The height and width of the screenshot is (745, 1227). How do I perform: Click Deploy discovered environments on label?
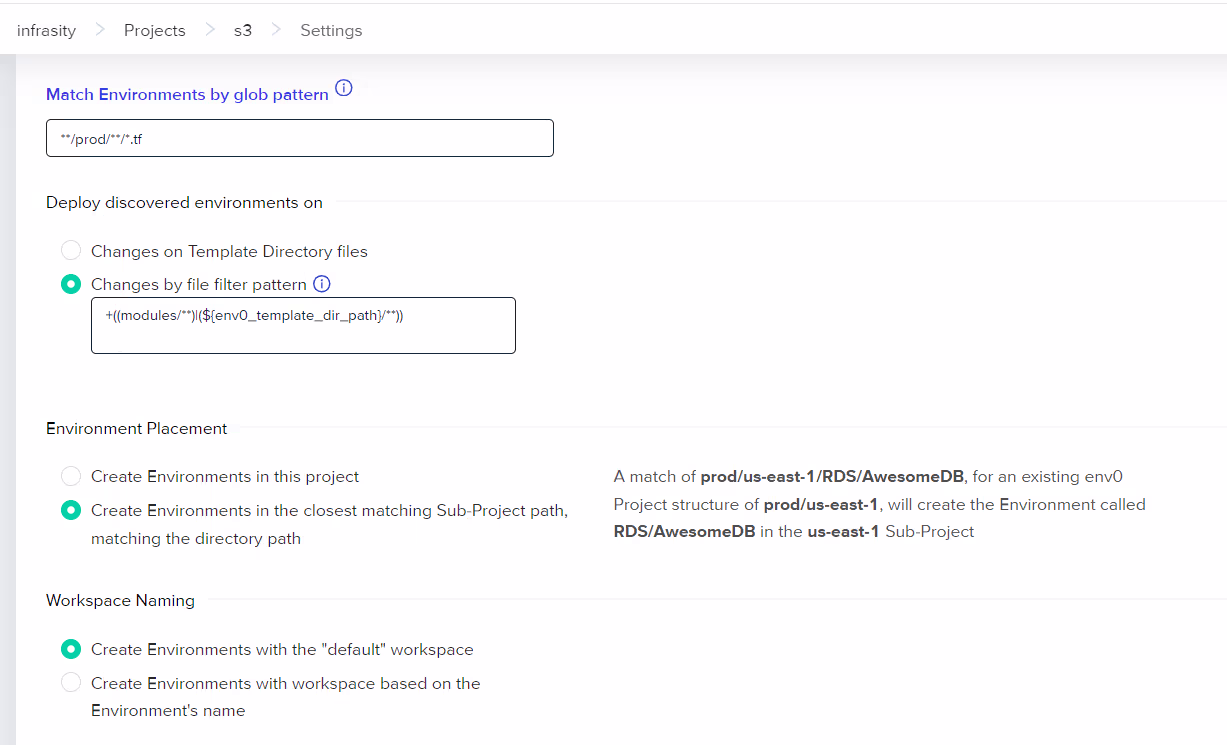click(x=184, y=202)
